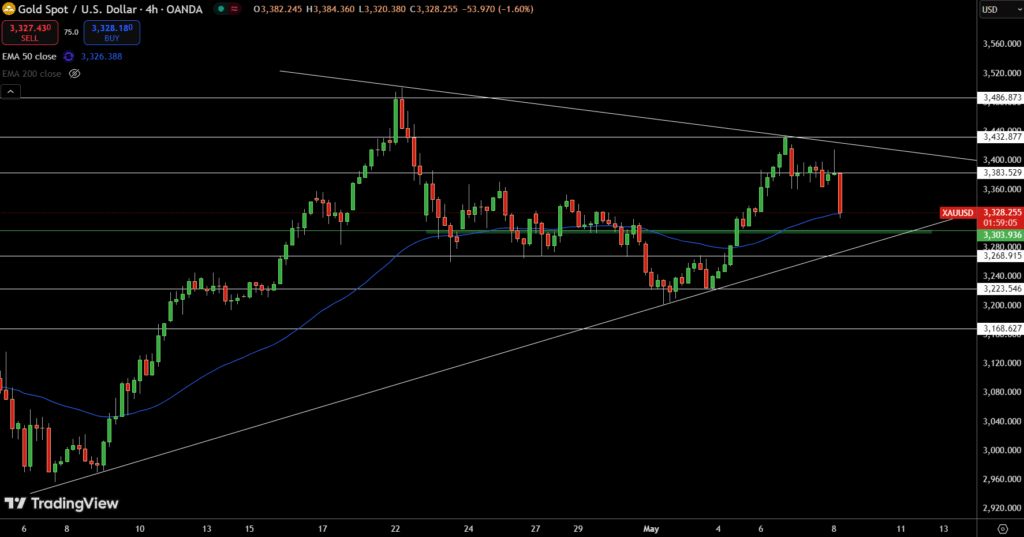Select the 3,223.546 horizontal level label
The width and height of the screenshot is (1024, 537).
1000,289
